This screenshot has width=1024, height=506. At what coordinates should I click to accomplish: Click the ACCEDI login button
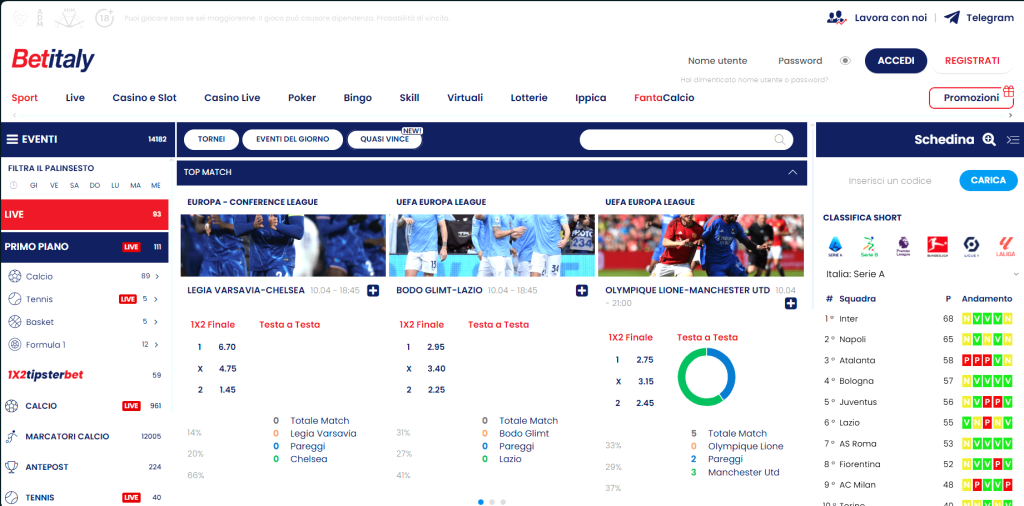click(x=896, y=61)
